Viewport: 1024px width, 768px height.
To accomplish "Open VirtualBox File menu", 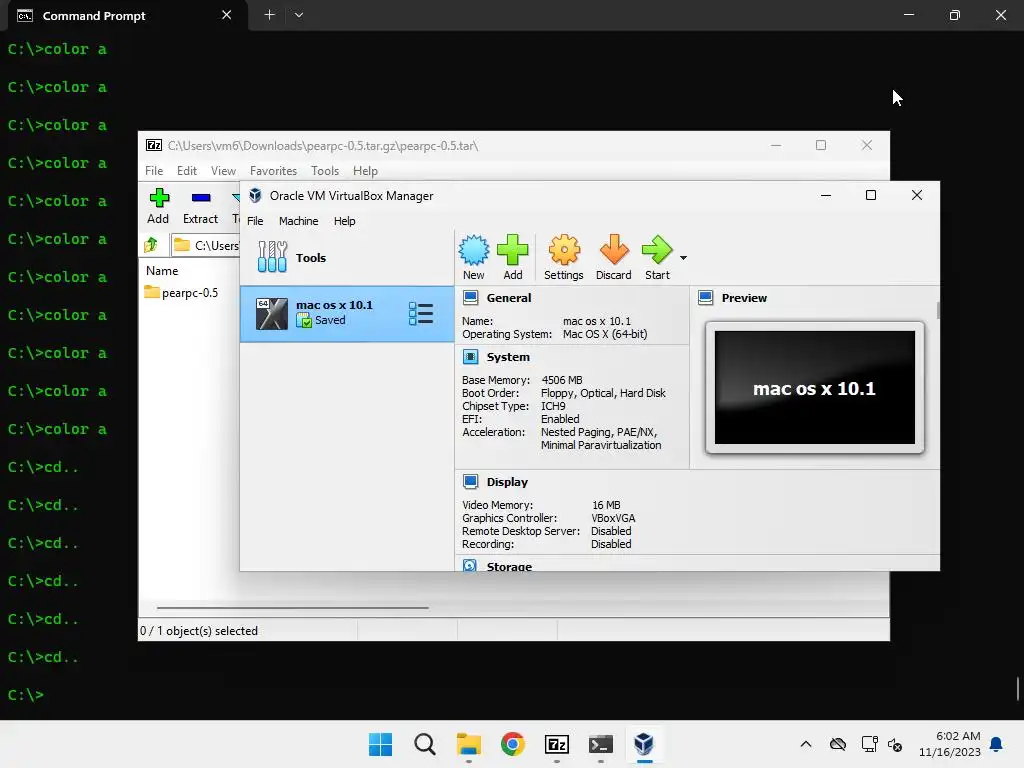I will click(255, 221).
